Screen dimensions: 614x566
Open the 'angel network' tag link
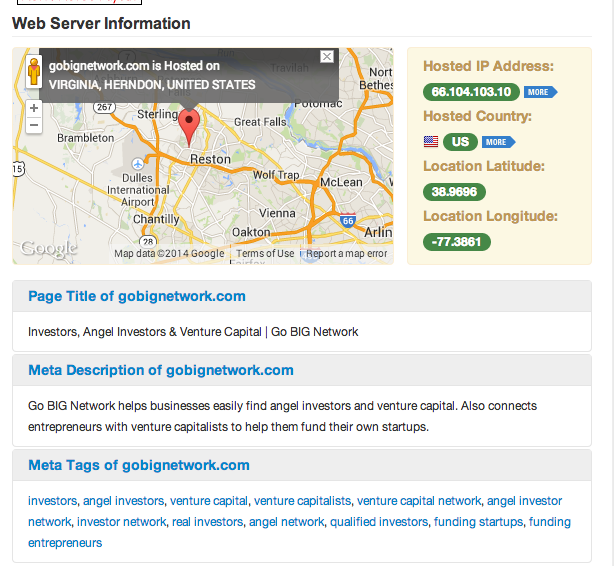coord(287,522)
